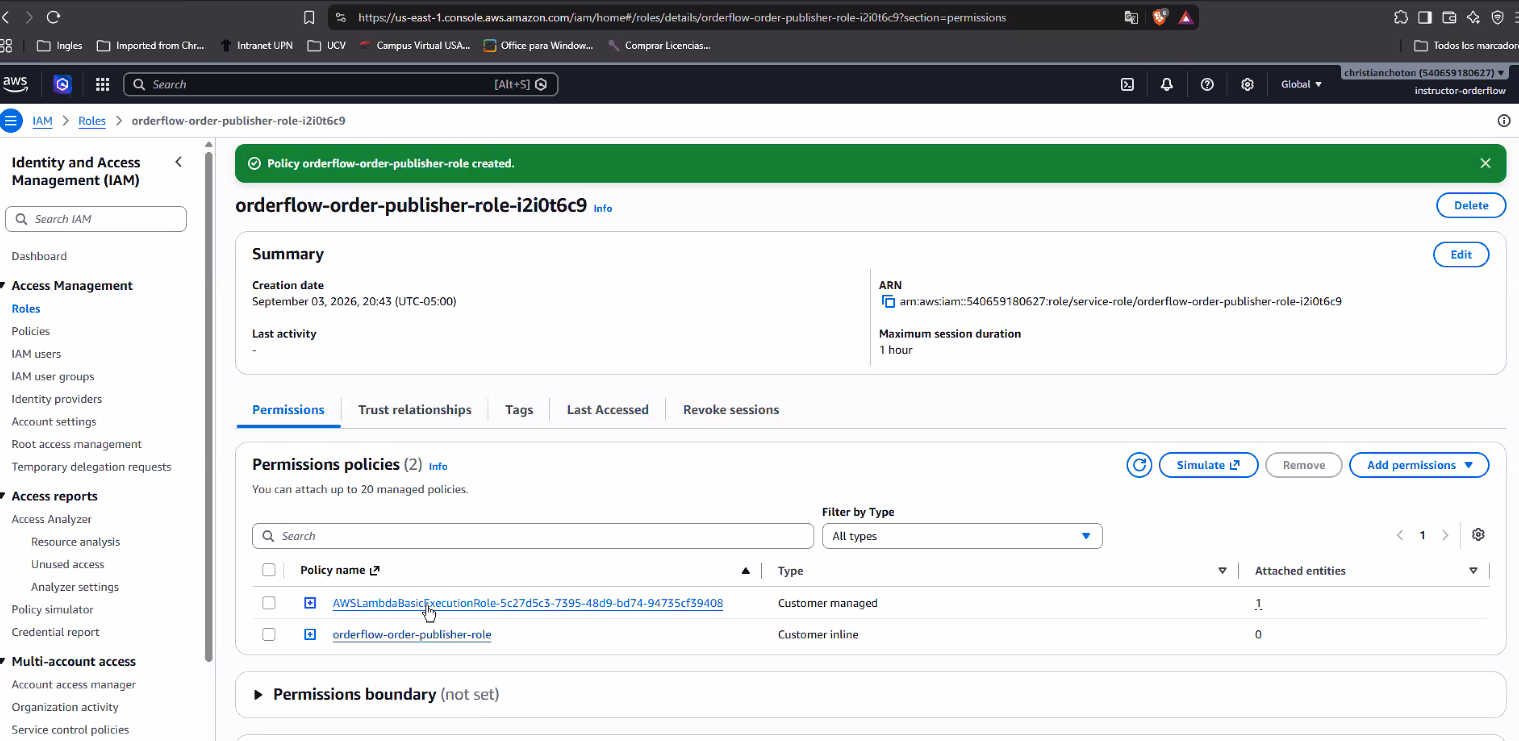Click the Delete role button

coord(1471,205)
